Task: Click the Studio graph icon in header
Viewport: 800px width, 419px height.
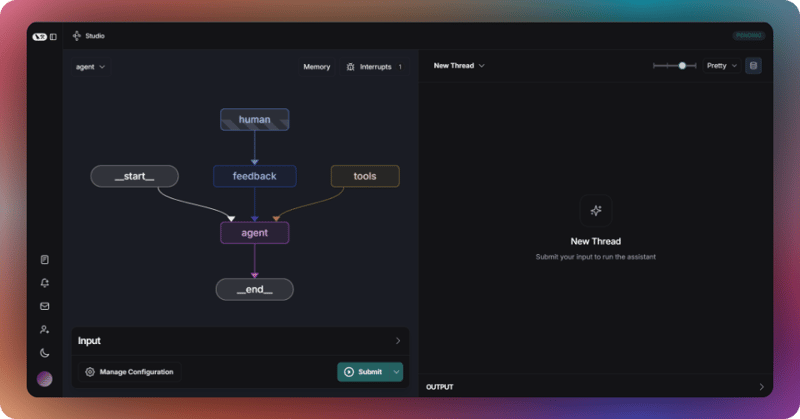Action: [x=77, y=36]
